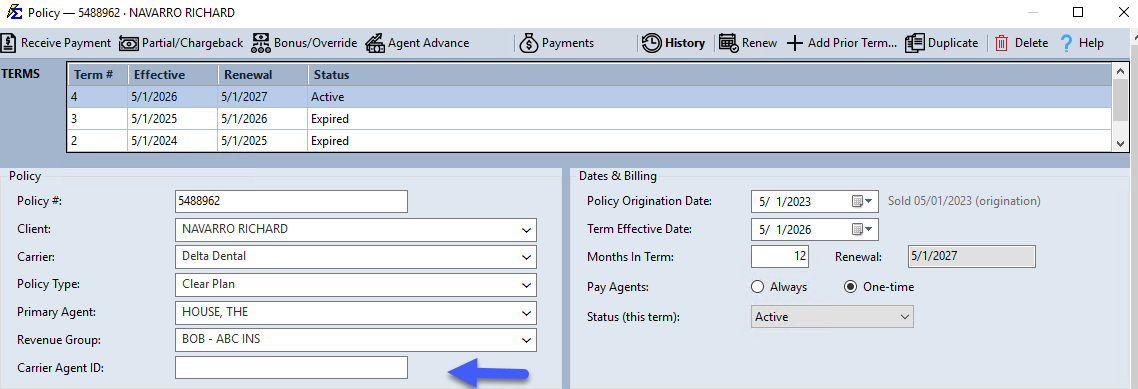
Task: Show the policy History
Action: tap(674, 43)
